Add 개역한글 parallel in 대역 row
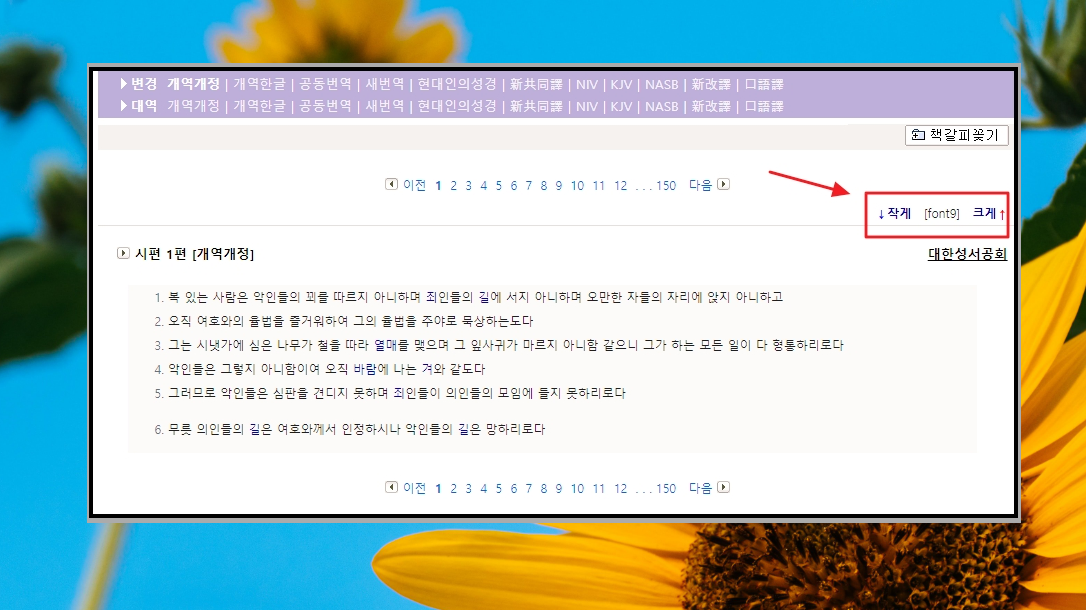 coord(259,106)
